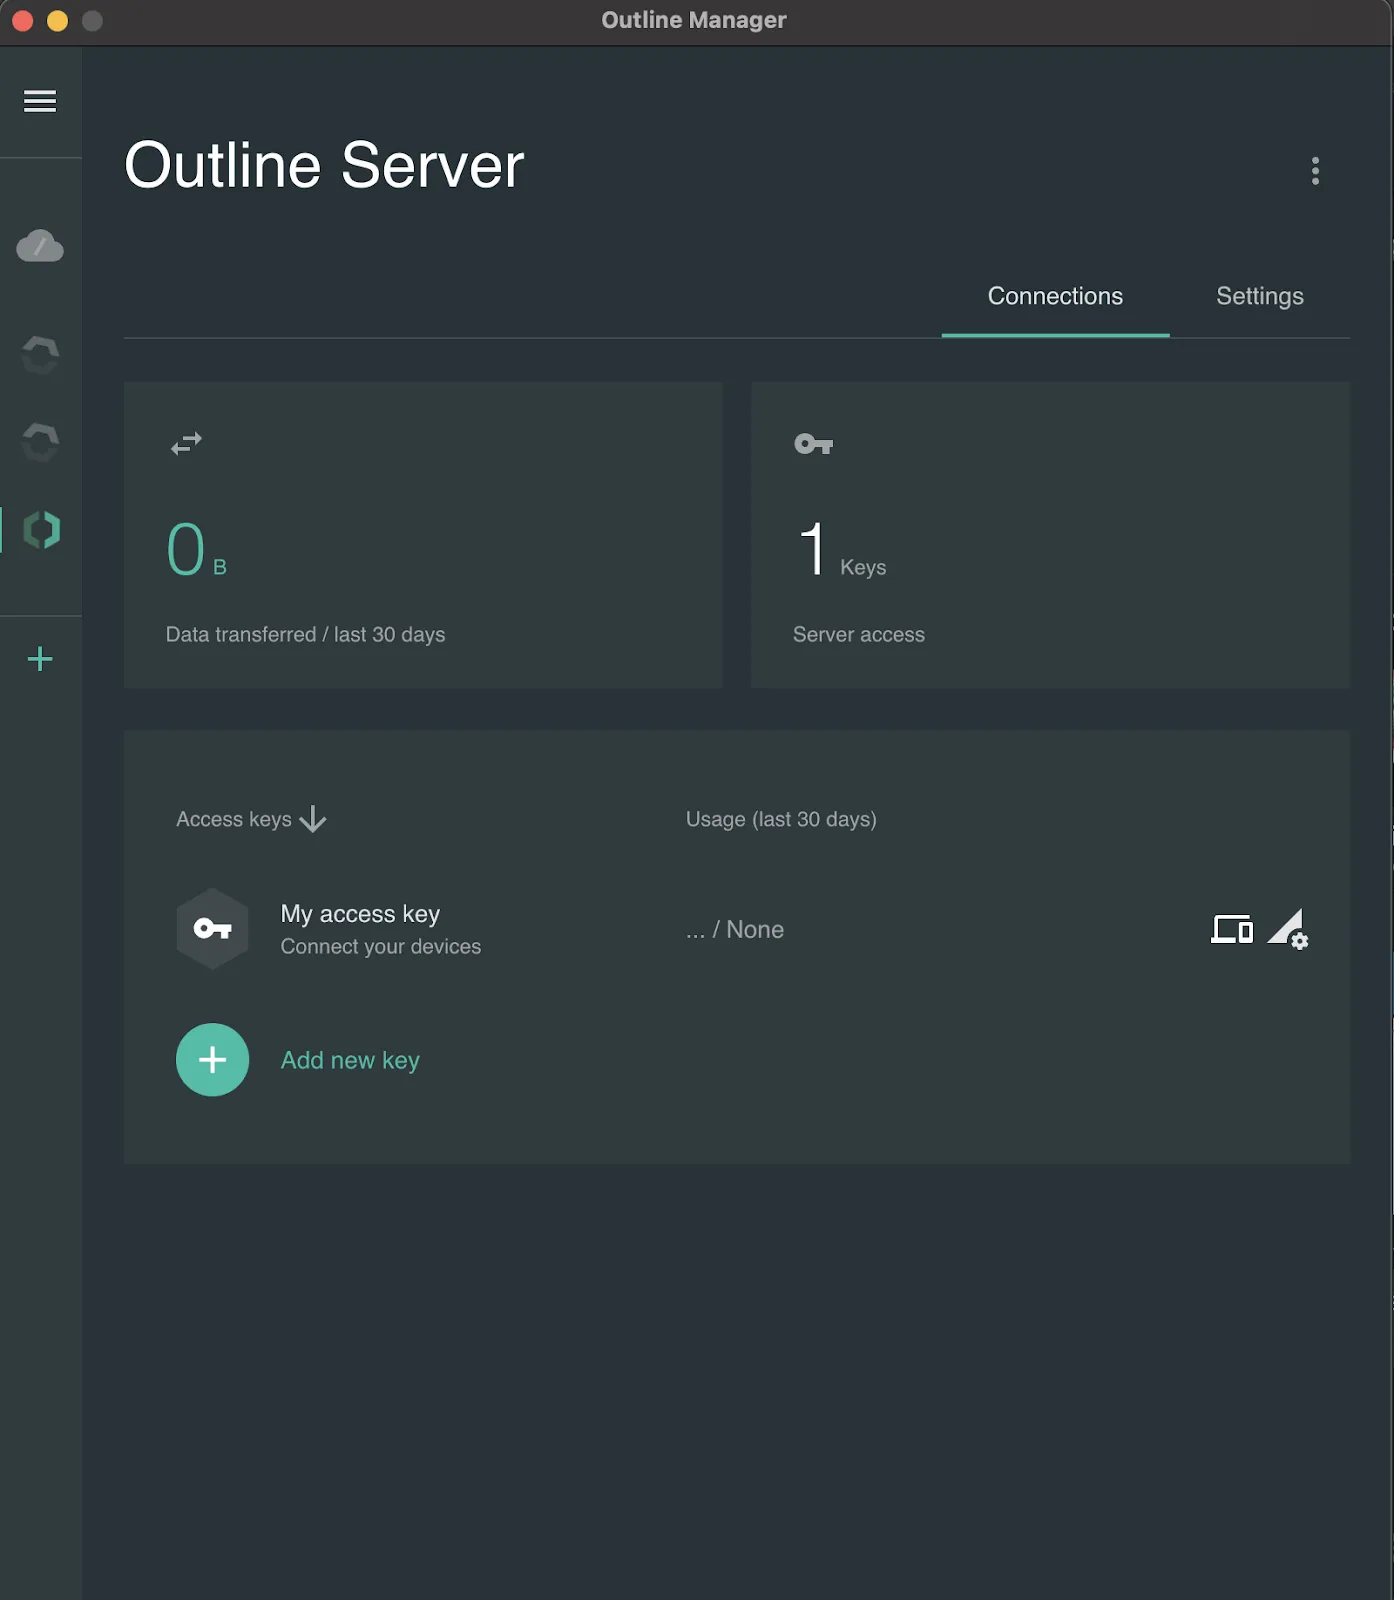Add a new server with sidebar plus
Viewport: 1394px width, 1600px height.
coord(40,659)
